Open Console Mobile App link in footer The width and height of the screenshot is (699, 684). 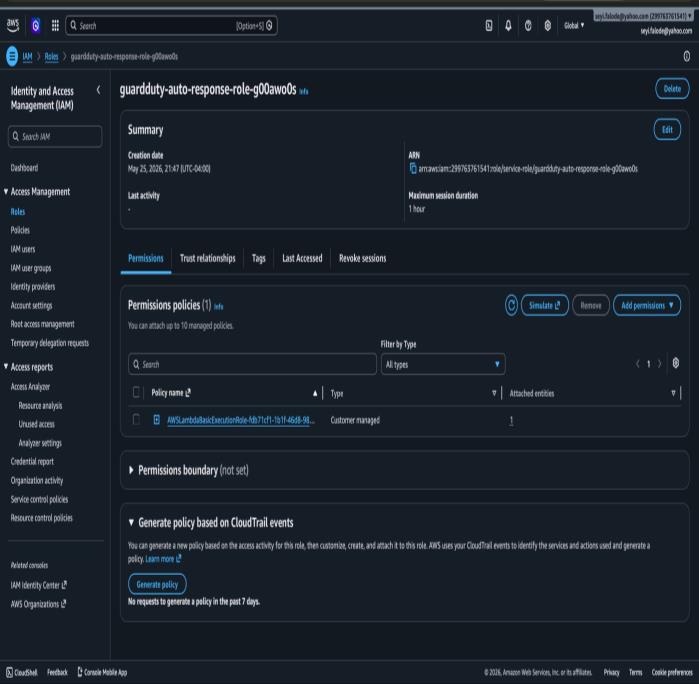(x=102, y=672)
